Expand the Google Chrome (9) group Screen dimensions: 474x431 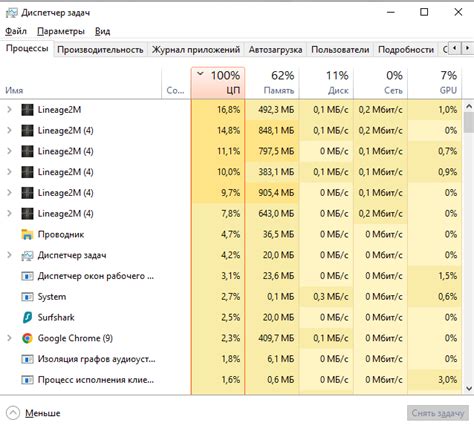9,338
